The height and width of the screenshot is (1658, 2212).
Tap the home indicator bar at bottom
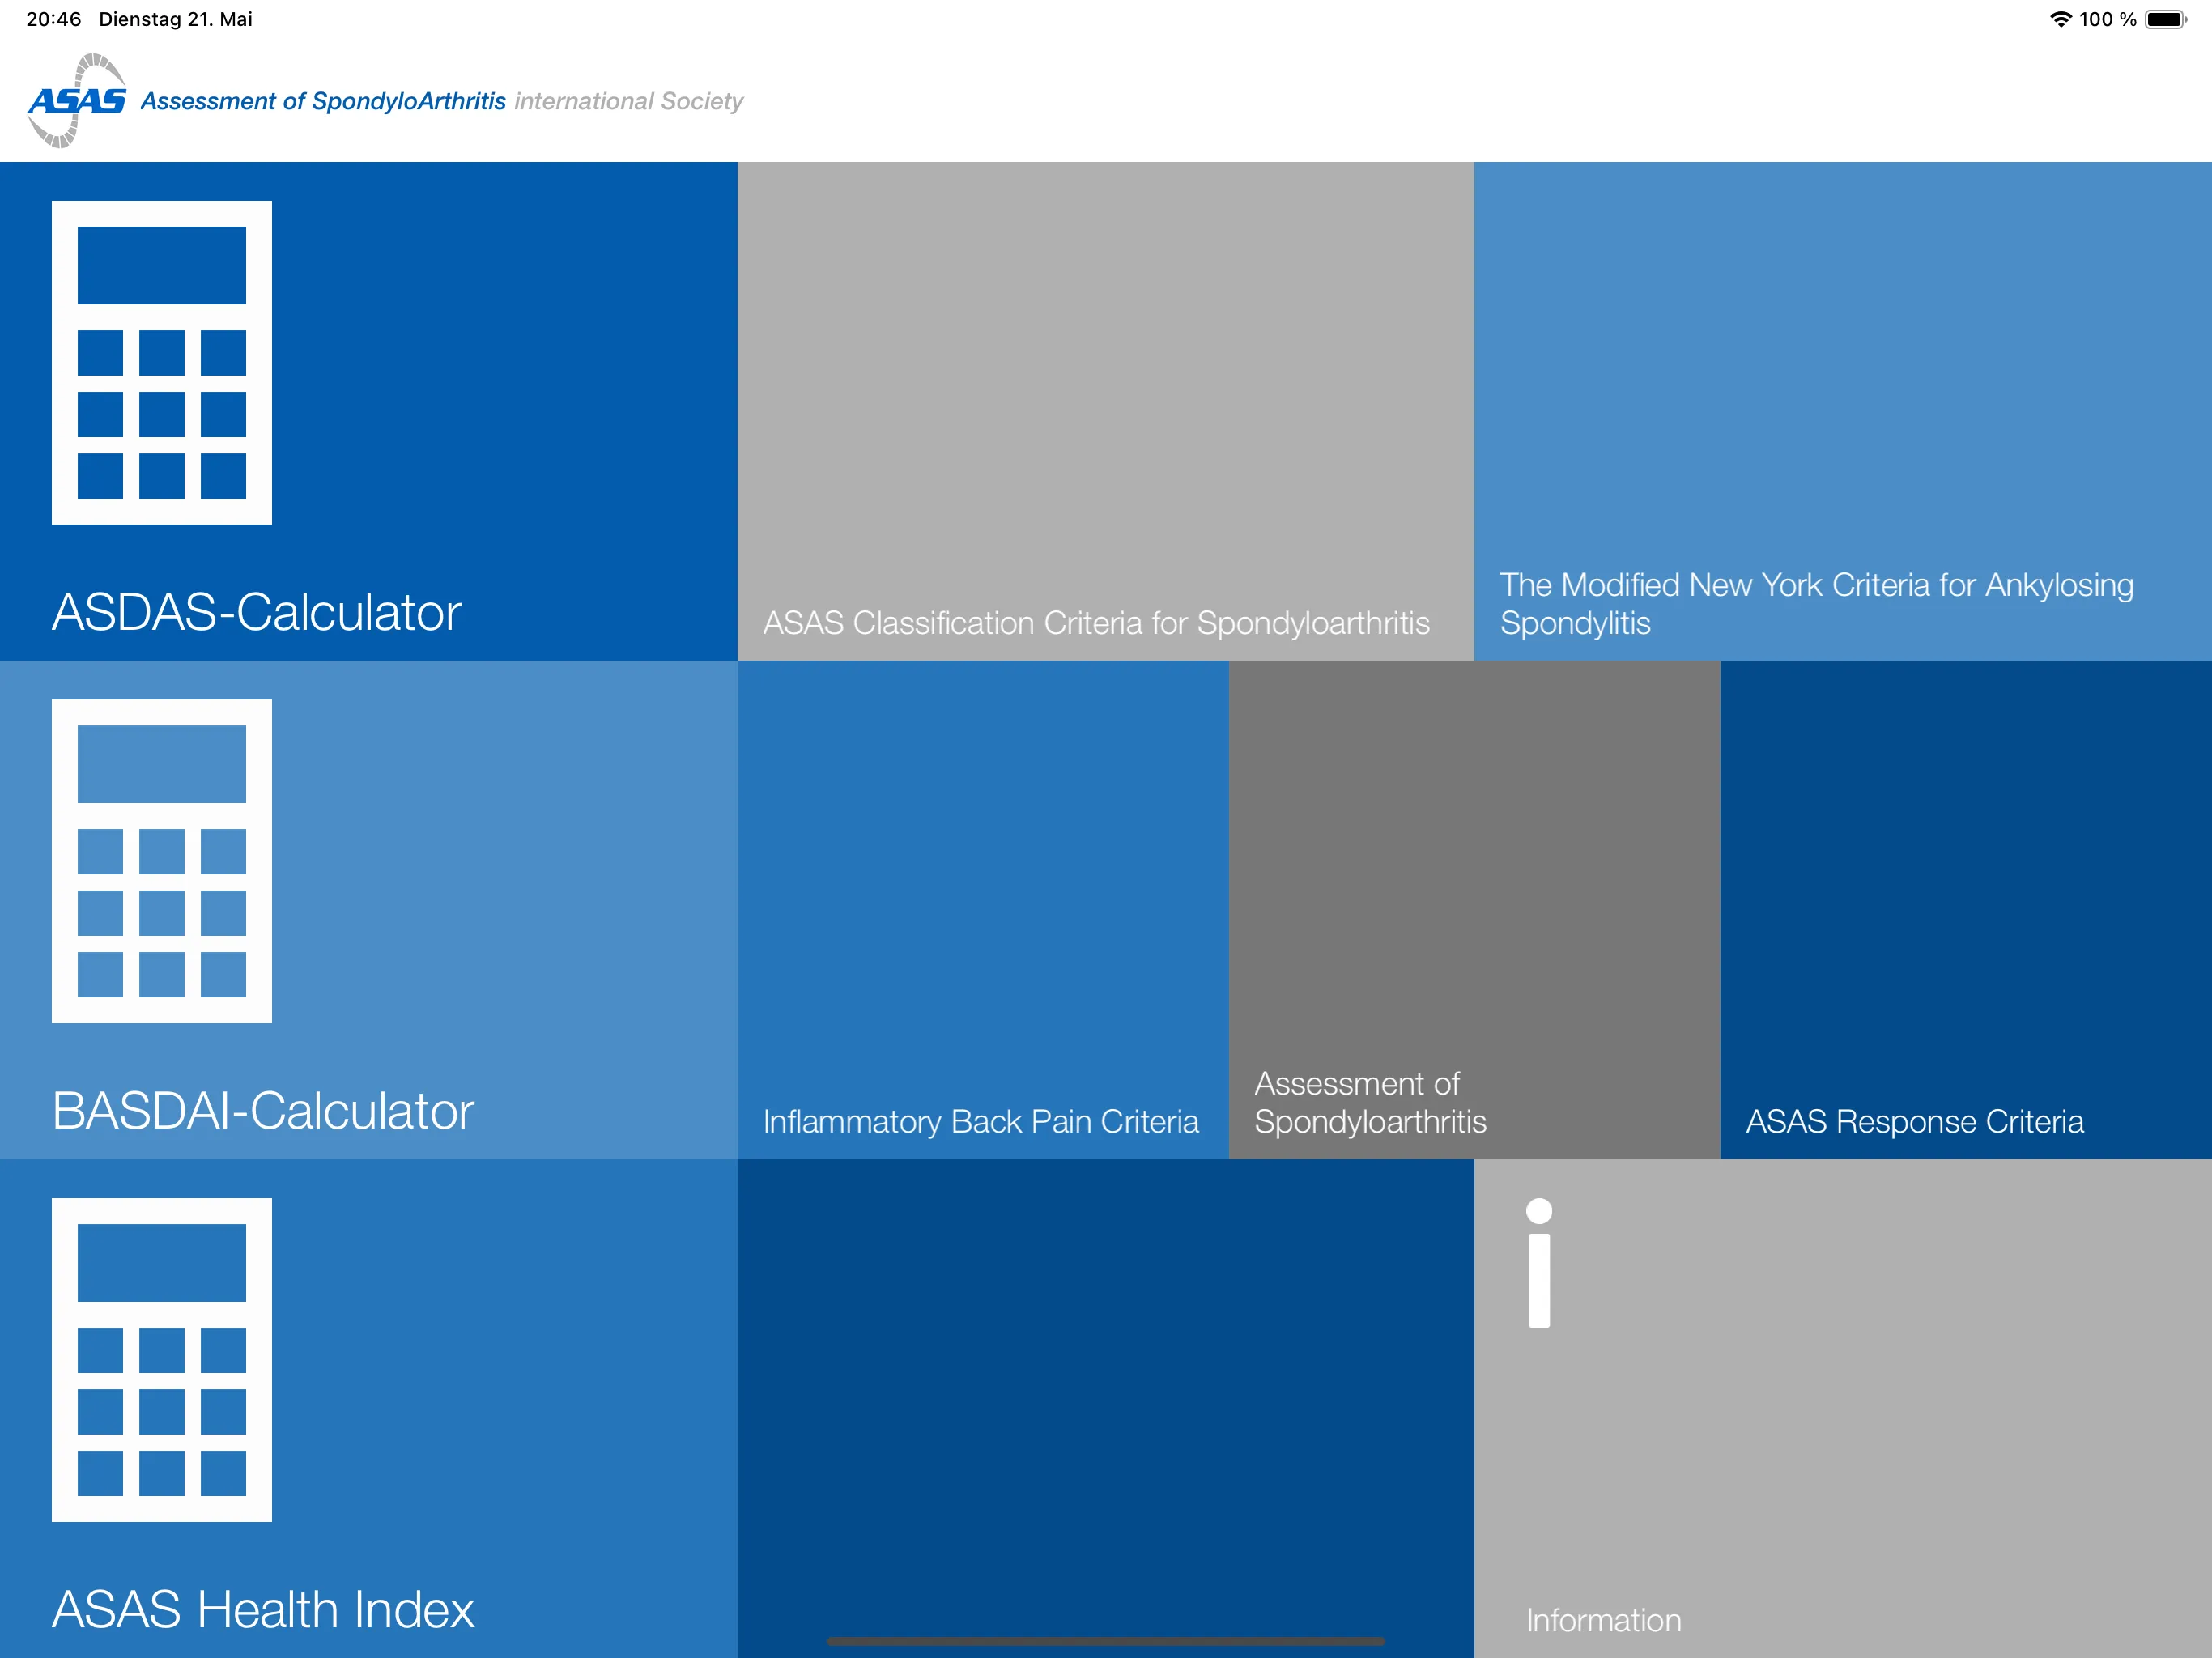(x=1106, y=1641)
